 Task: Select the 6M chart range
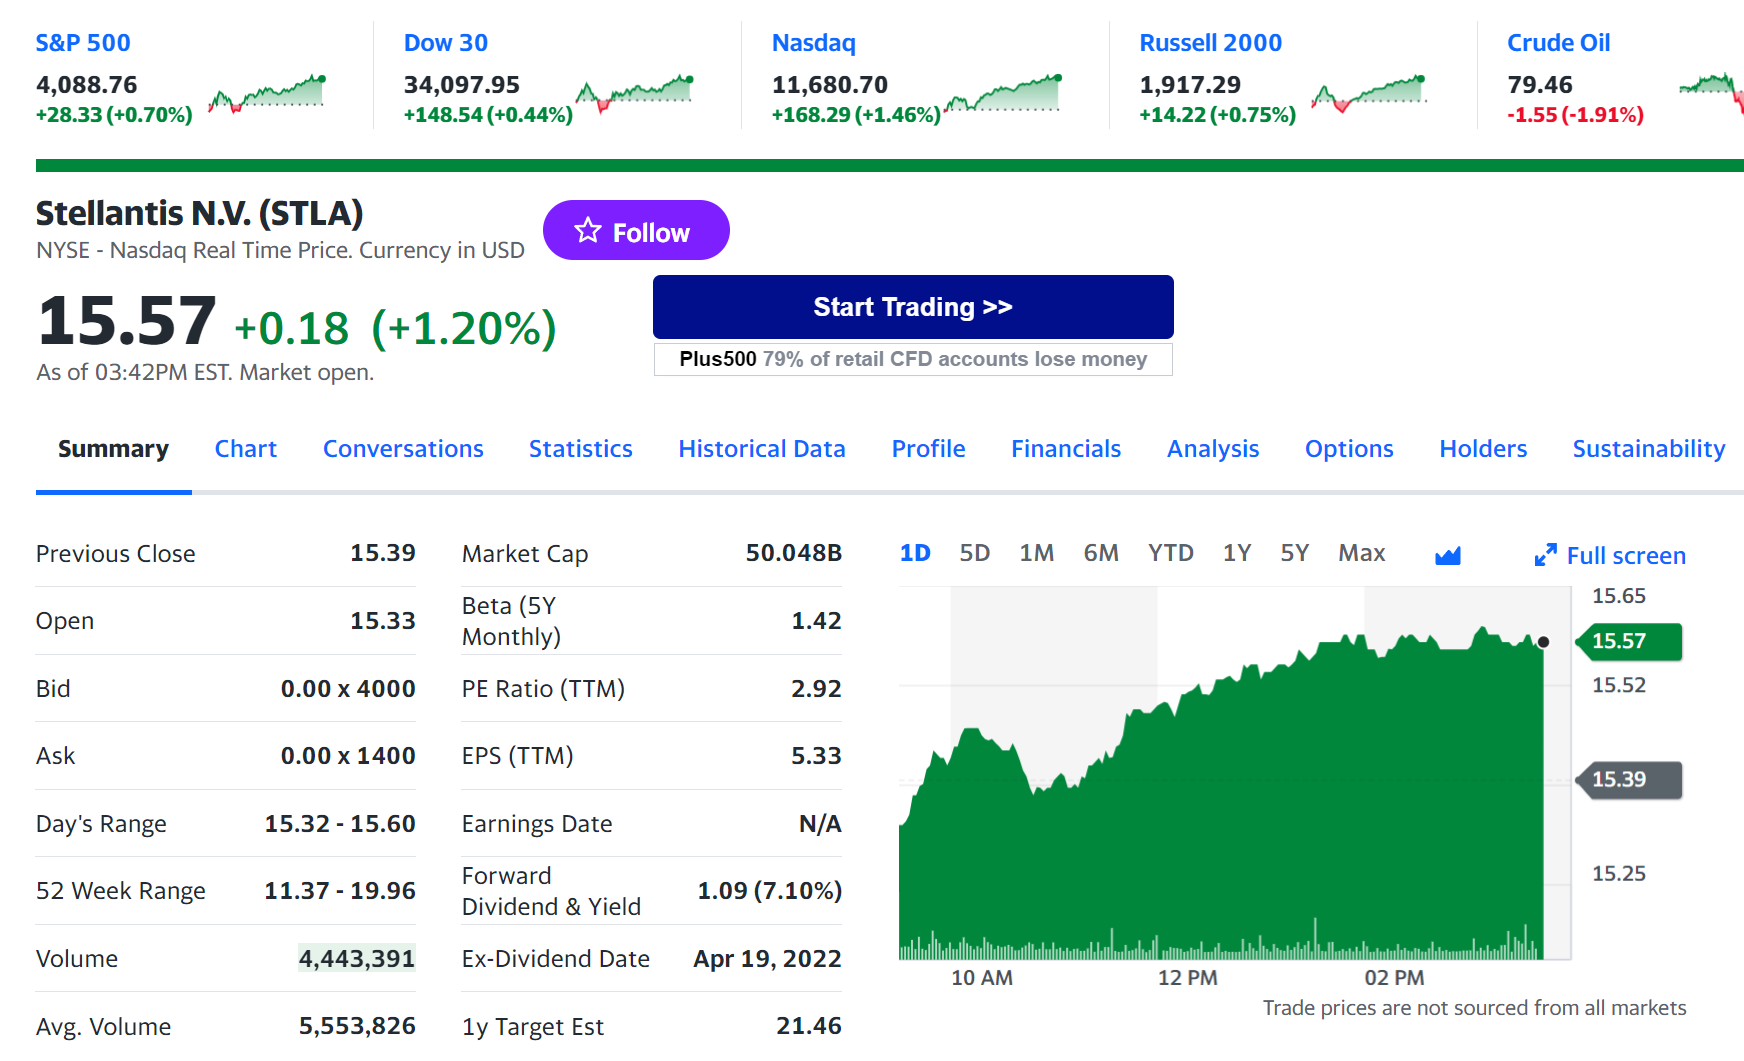point(1100,553)
